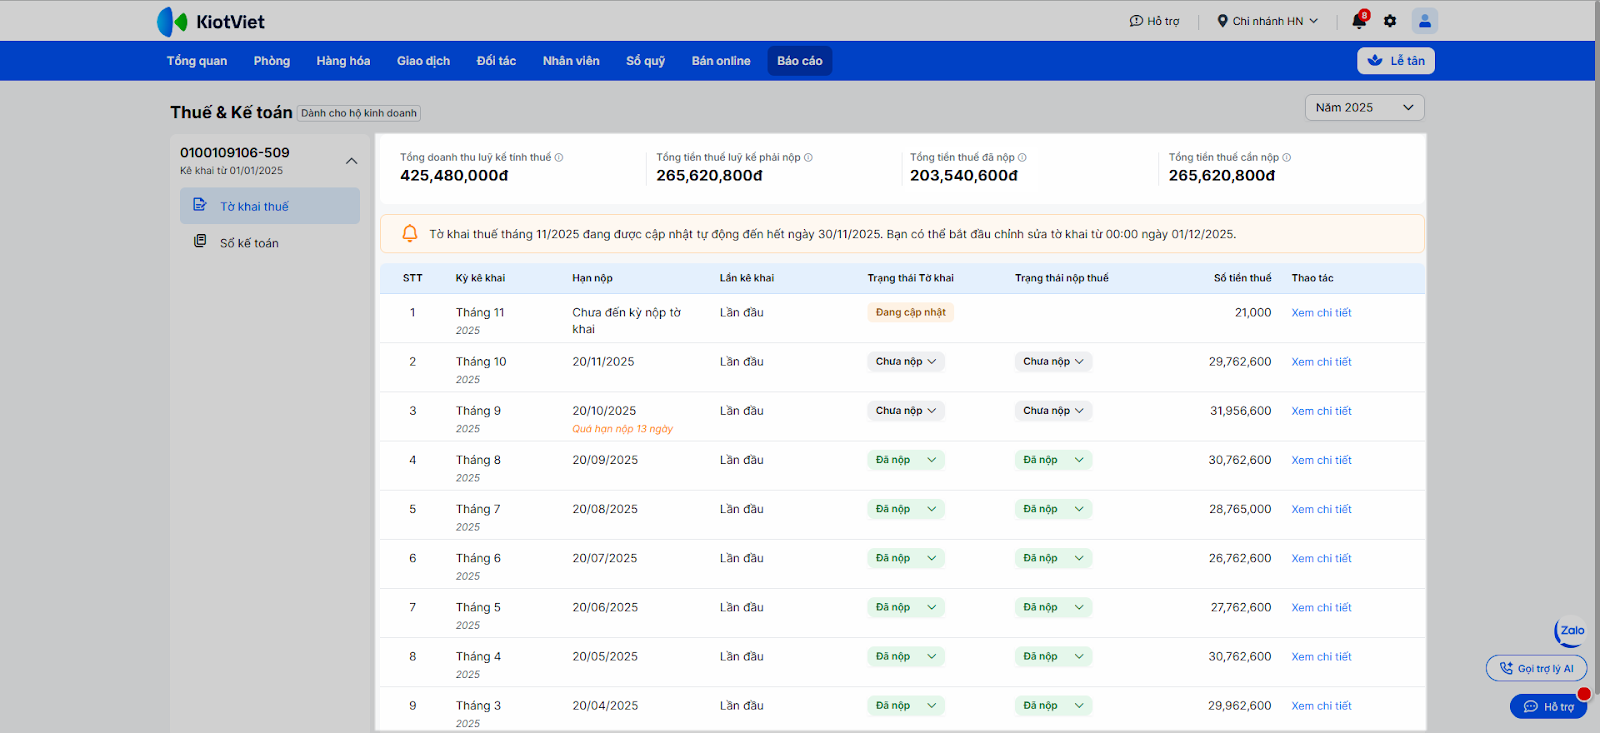Open the Sổ quỹ menu
The height and width of the screenshot is (733, 1600).
point(645,61)
